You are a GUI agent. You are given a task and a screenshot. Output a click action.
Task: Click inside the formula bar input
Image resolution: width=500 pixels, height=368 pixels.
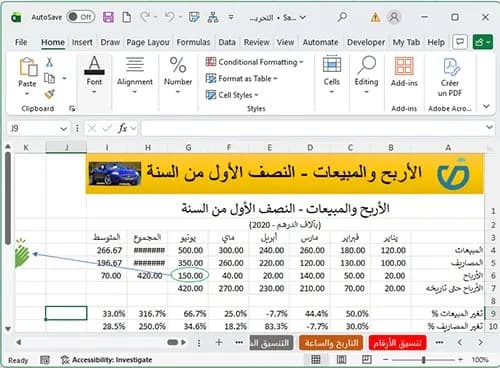point(313,128)
